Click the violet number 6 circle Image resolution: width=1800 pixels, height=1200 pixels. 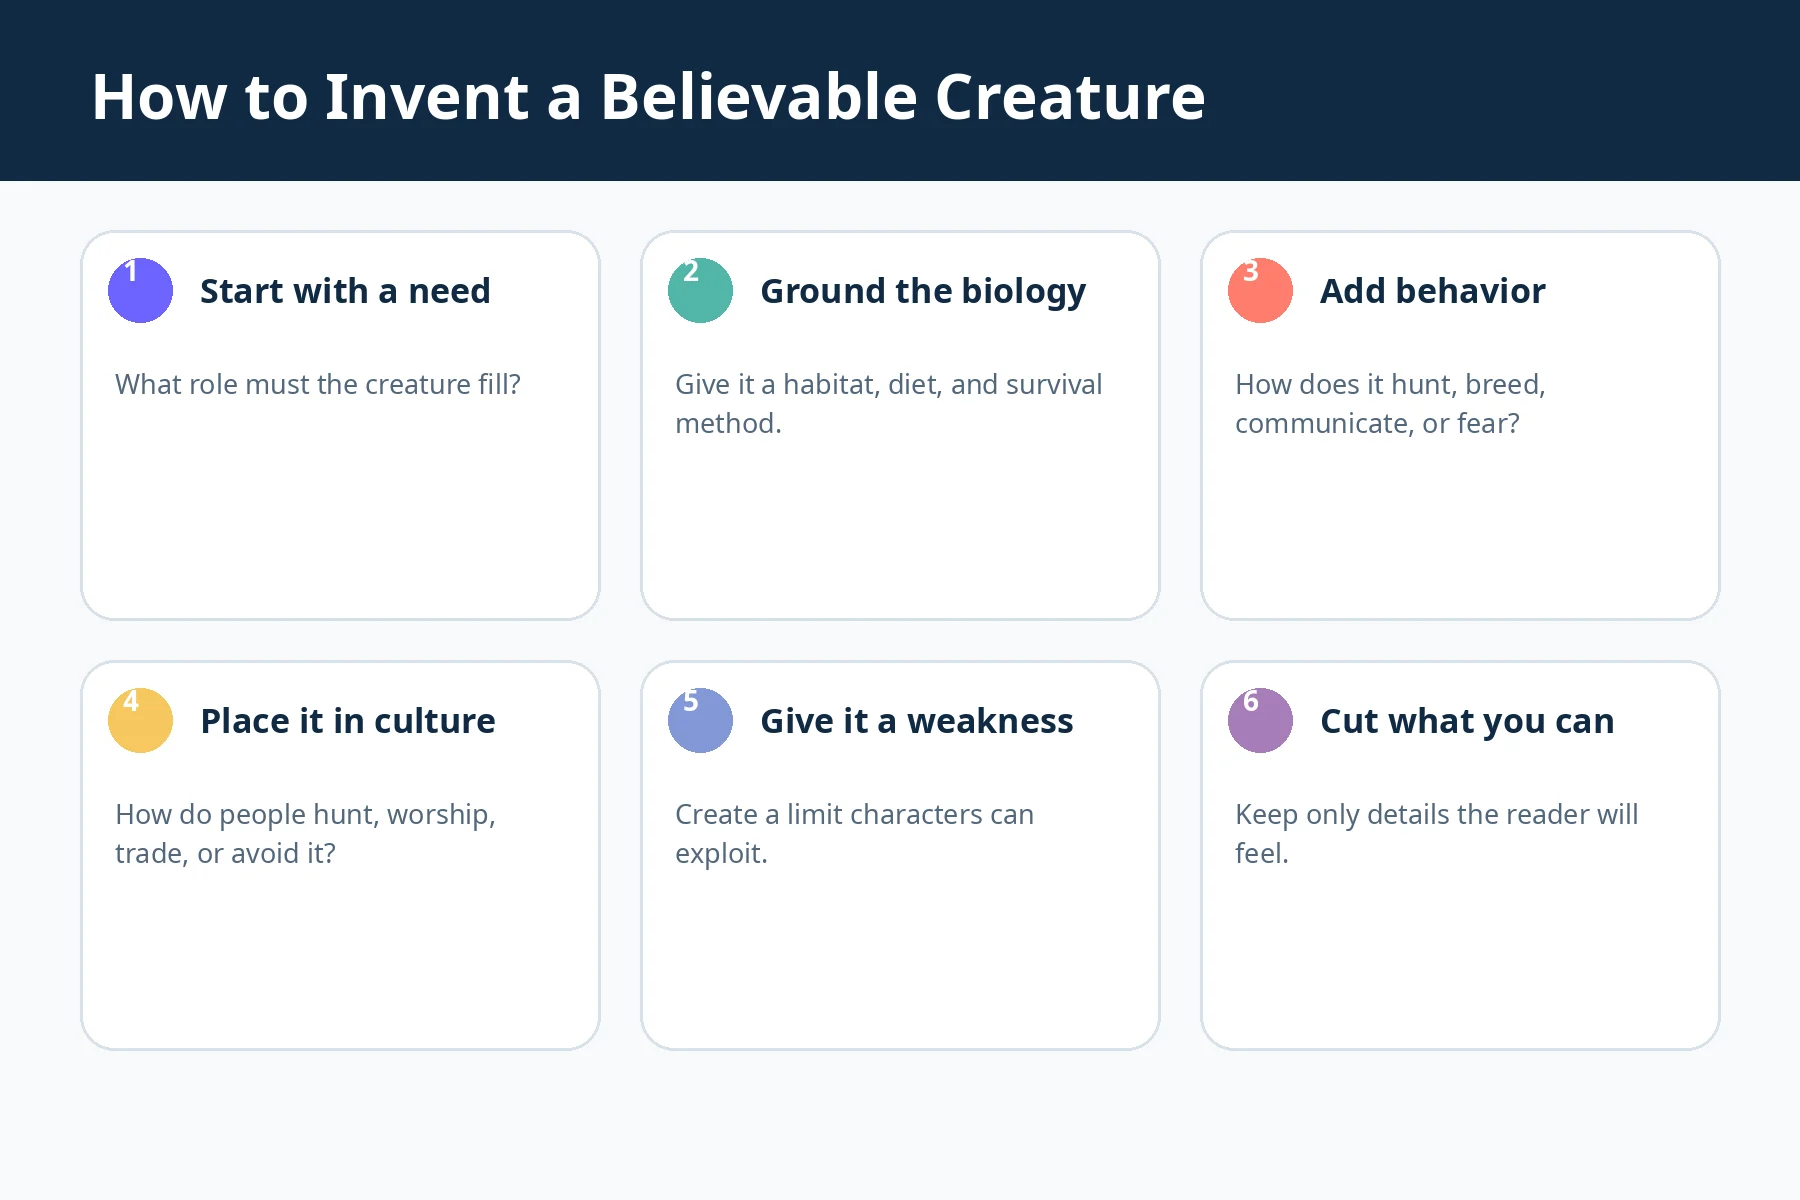click(1260, 720)
